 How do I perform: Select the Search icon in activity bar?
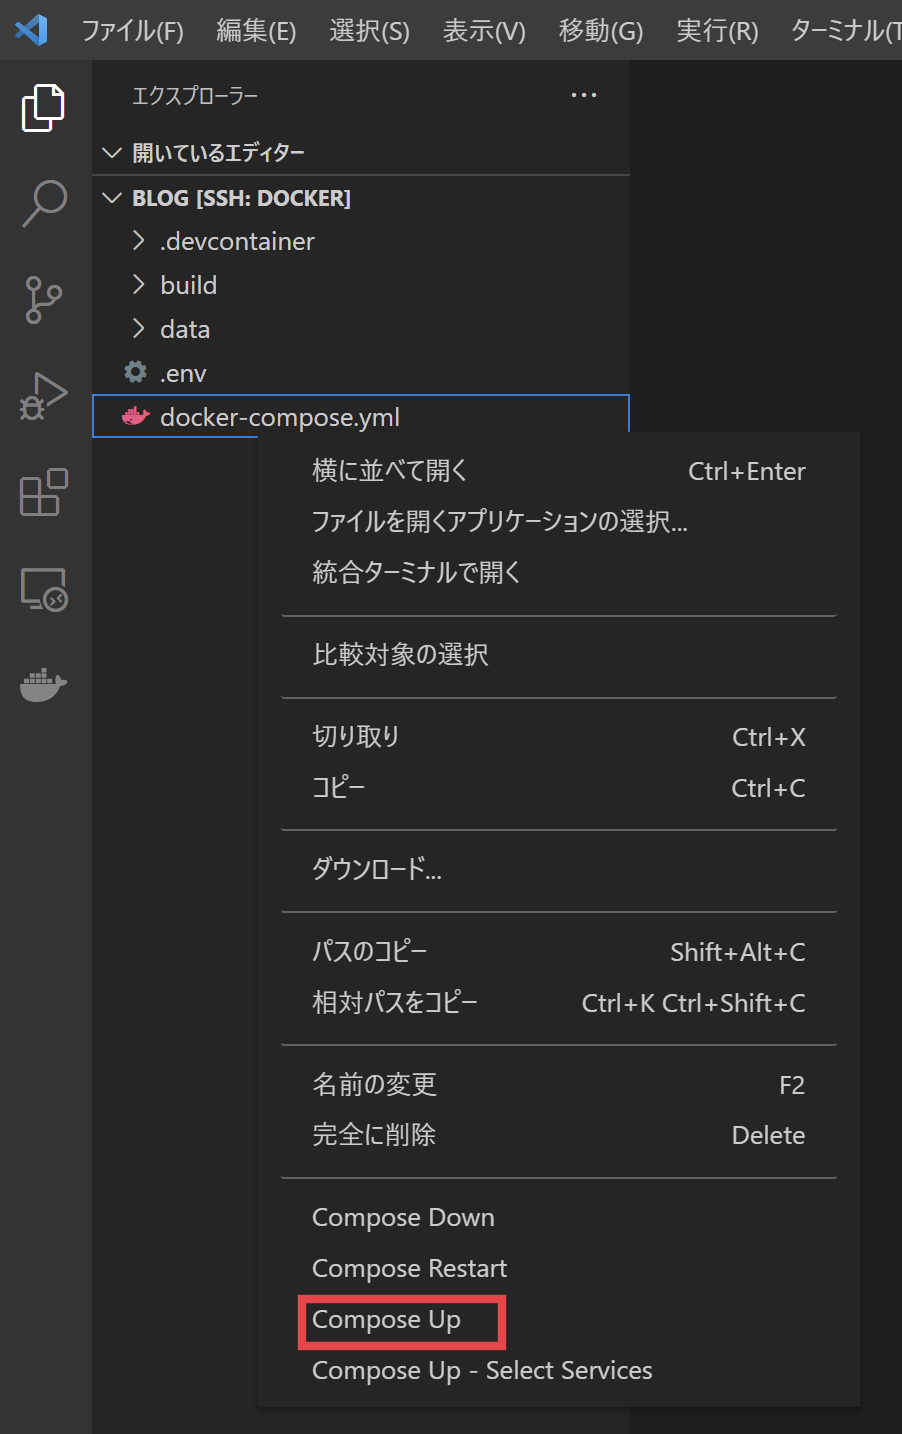pyautogui.click(x=43, y=203)
